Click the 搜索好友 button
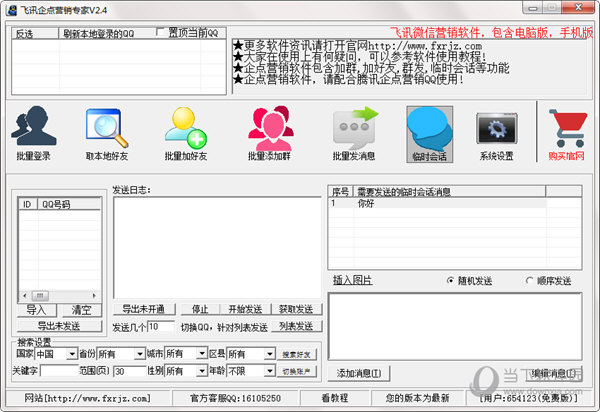The width and height of the screenshot is (600, 412). (x=297, y=355)
